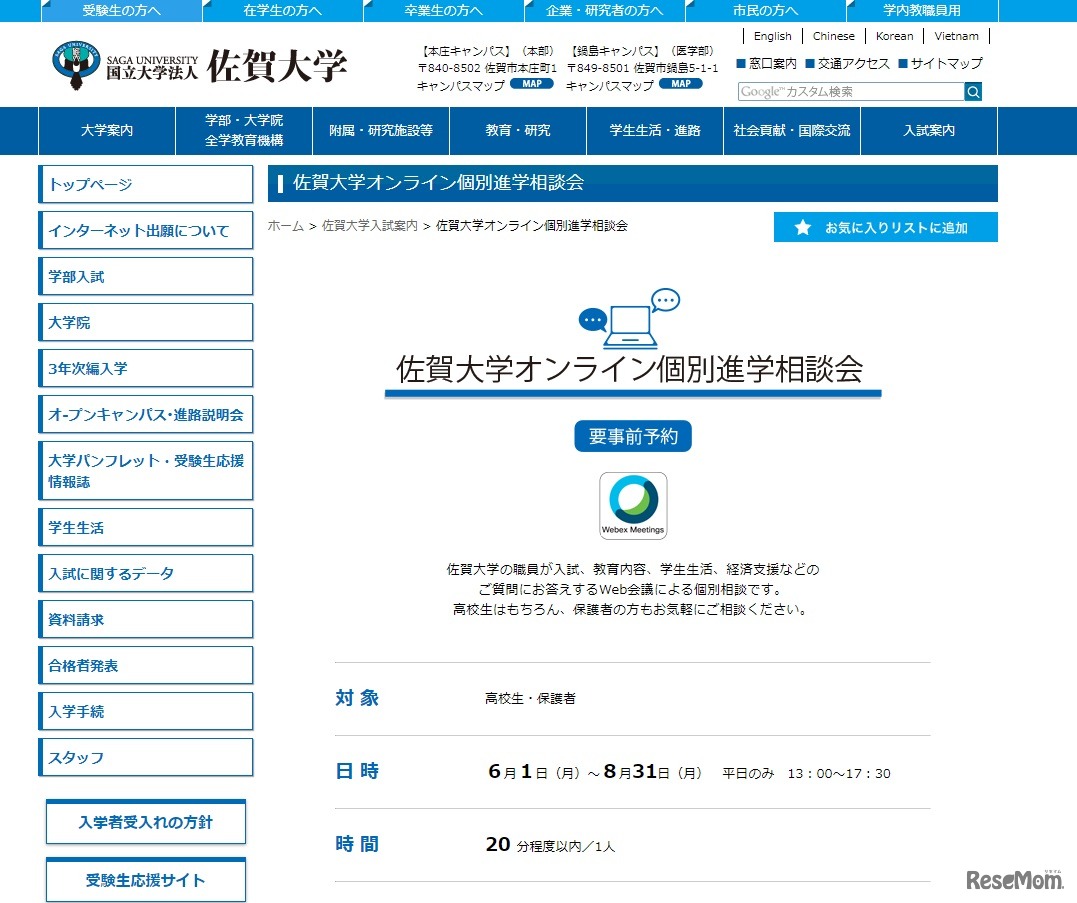Open the 社会貢献・国際交流 navigation menu
The image size is (1077, 903).
(791, 130)
